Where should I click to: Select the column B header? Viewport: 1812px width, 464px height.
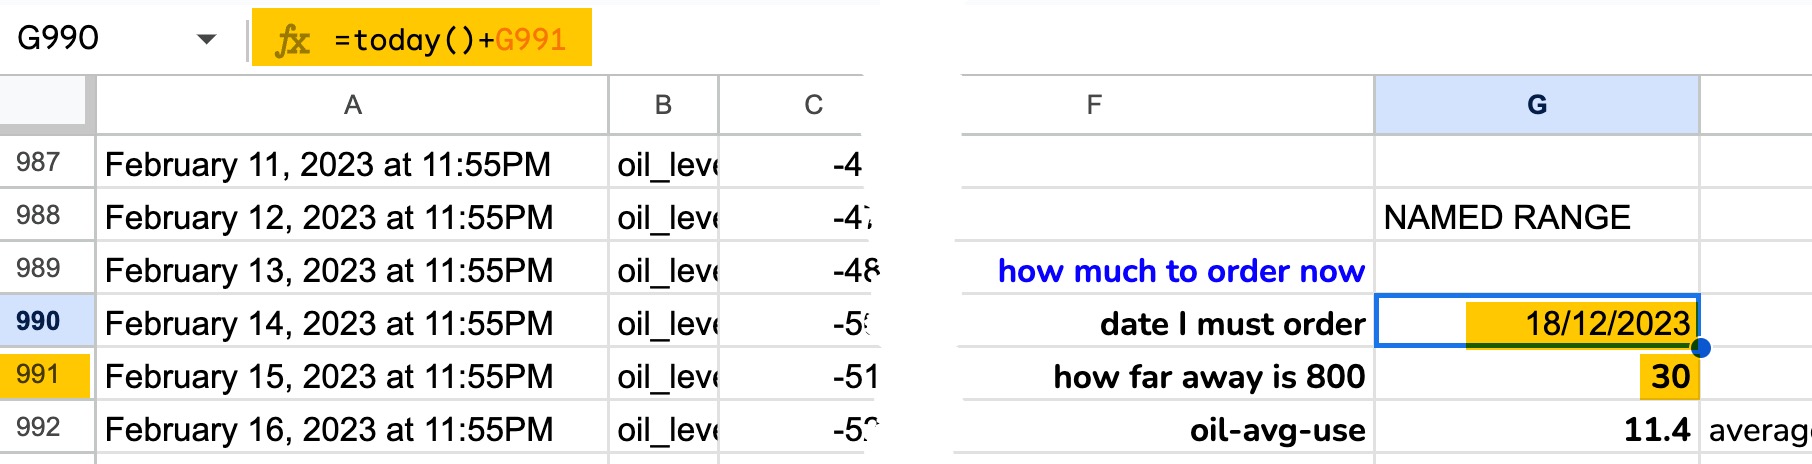pos(663,105)
